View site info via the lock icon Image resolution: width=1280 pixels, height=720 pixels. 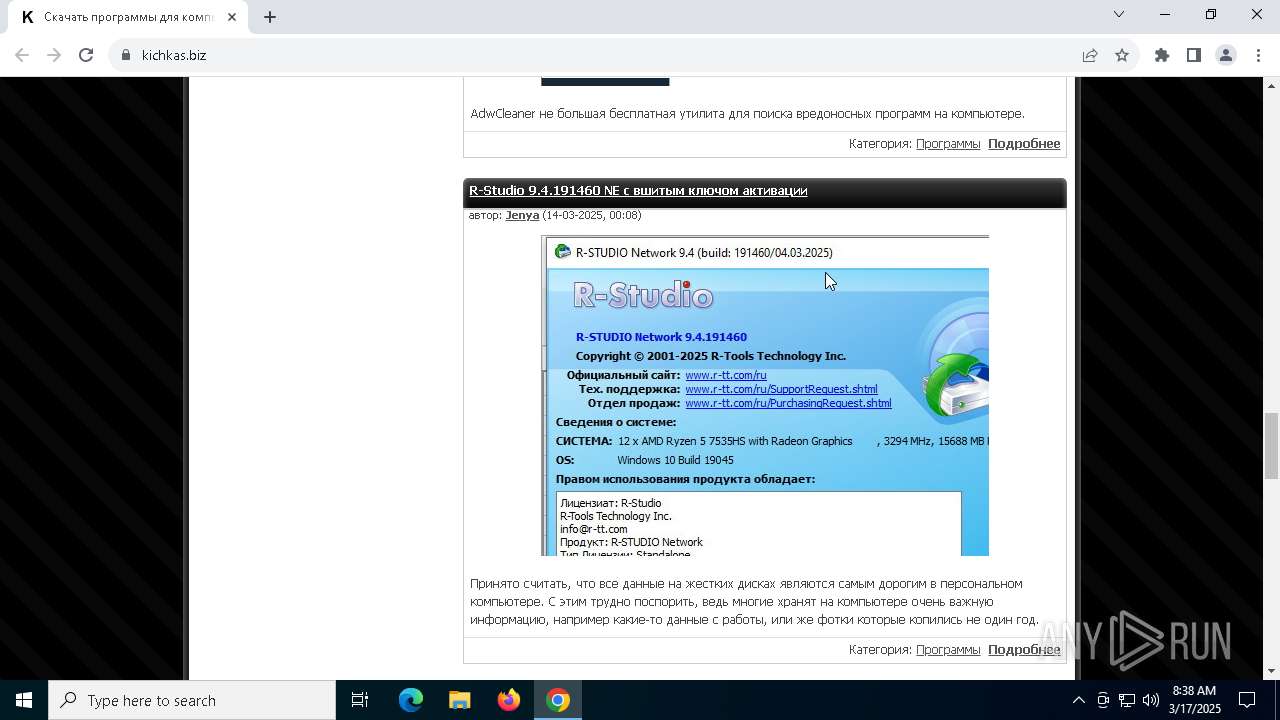(x=126, y=55)
